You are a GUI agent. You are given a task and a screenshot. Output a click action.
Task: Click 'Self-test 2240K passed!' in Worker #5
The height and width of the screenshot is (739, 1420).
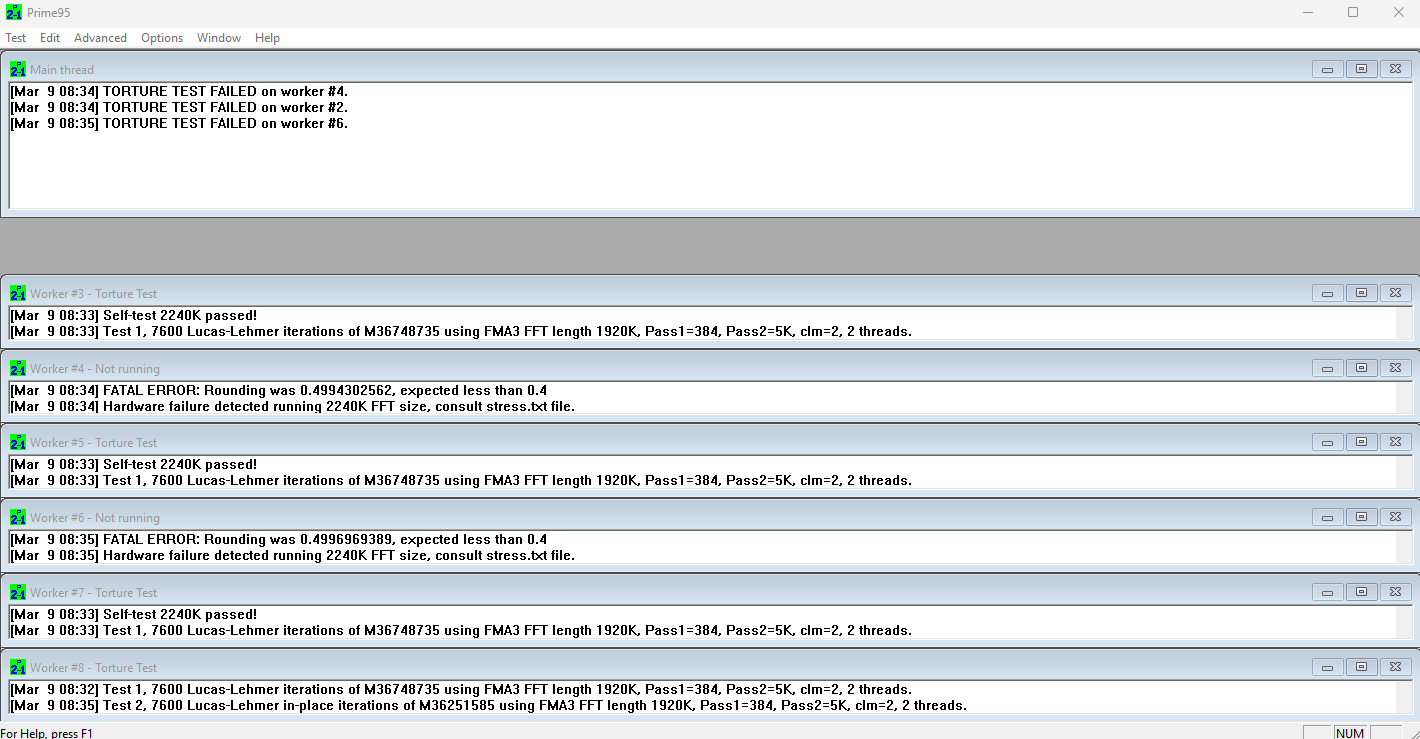[134, 464]
